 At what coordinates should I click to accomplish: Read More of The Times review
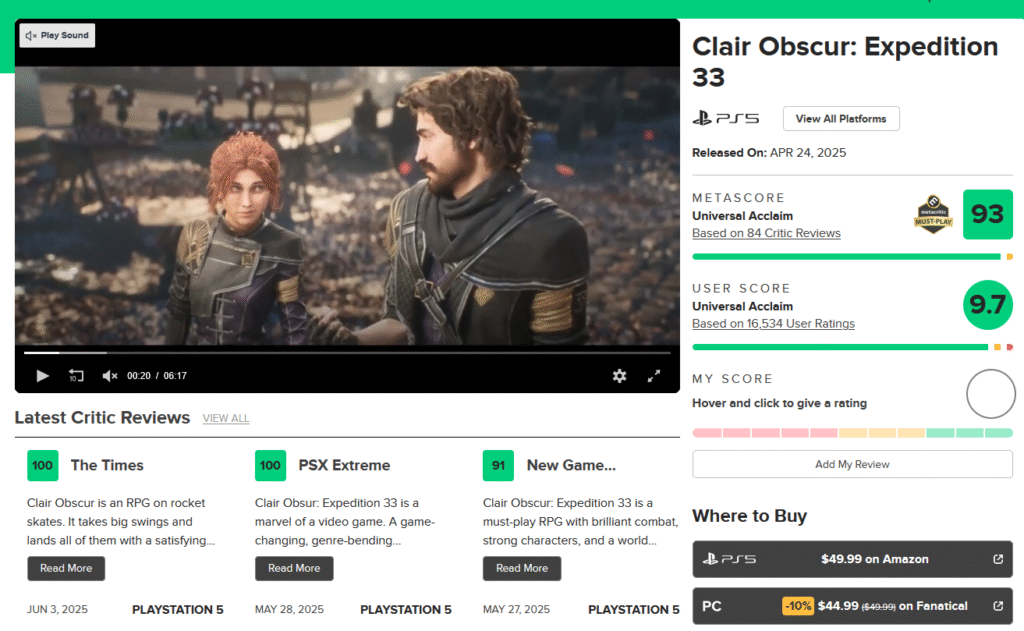point(66,568)
